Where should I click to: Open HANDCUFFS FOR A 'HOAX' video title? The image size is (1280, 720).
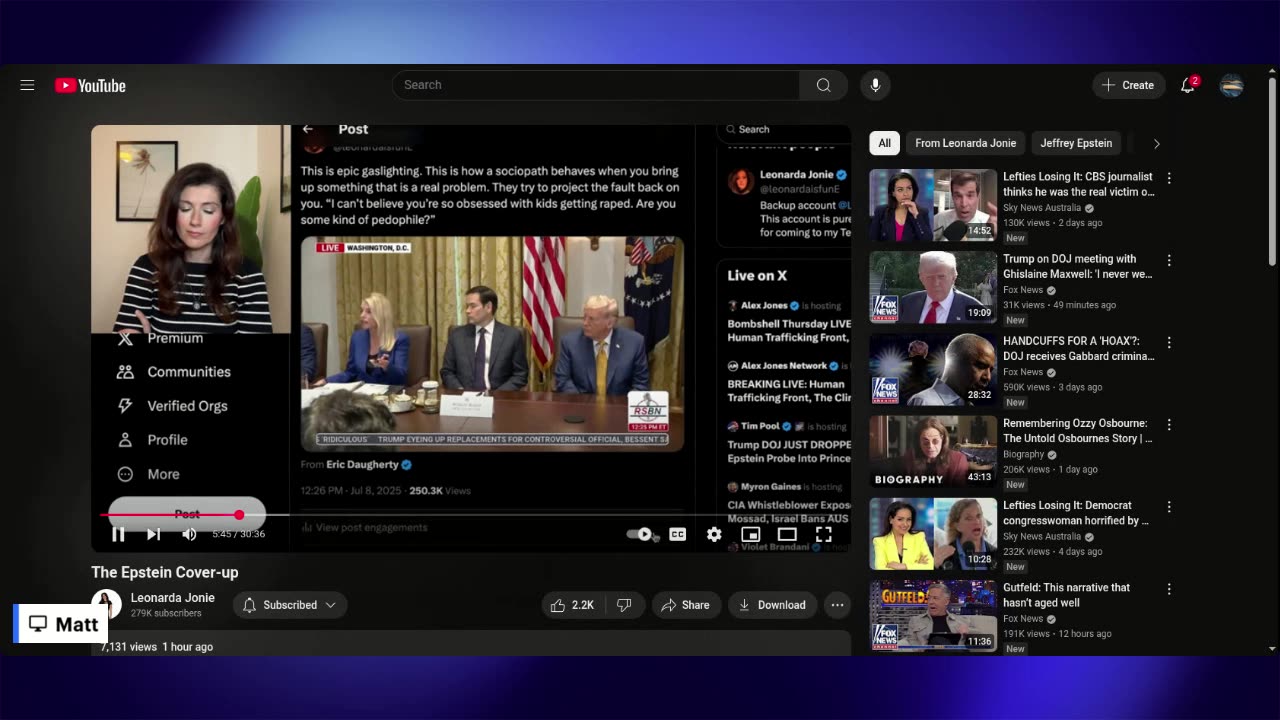(x=1079, y=348)
